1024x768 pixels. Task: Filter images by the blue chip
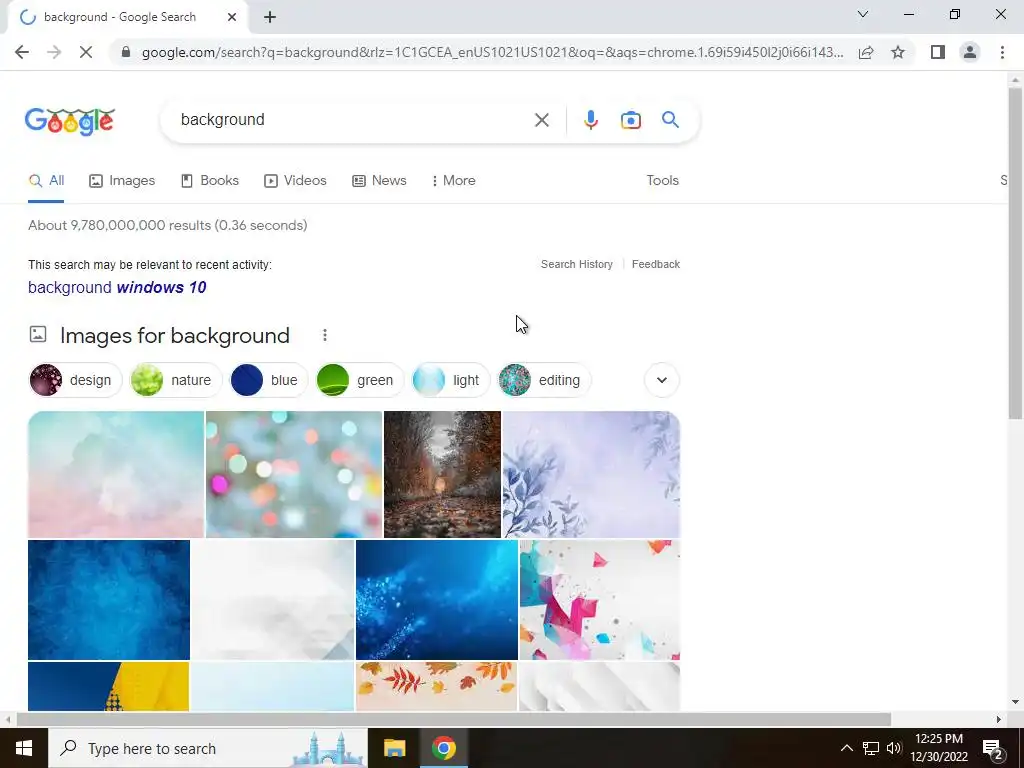[268, 380]
